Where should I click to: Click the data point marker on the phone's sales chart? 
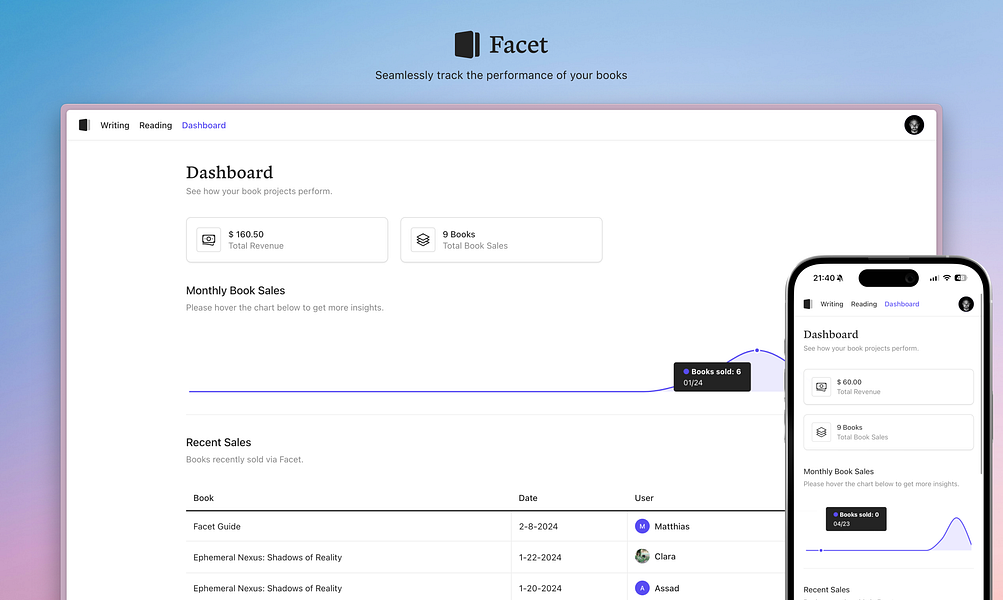(821, 550)
